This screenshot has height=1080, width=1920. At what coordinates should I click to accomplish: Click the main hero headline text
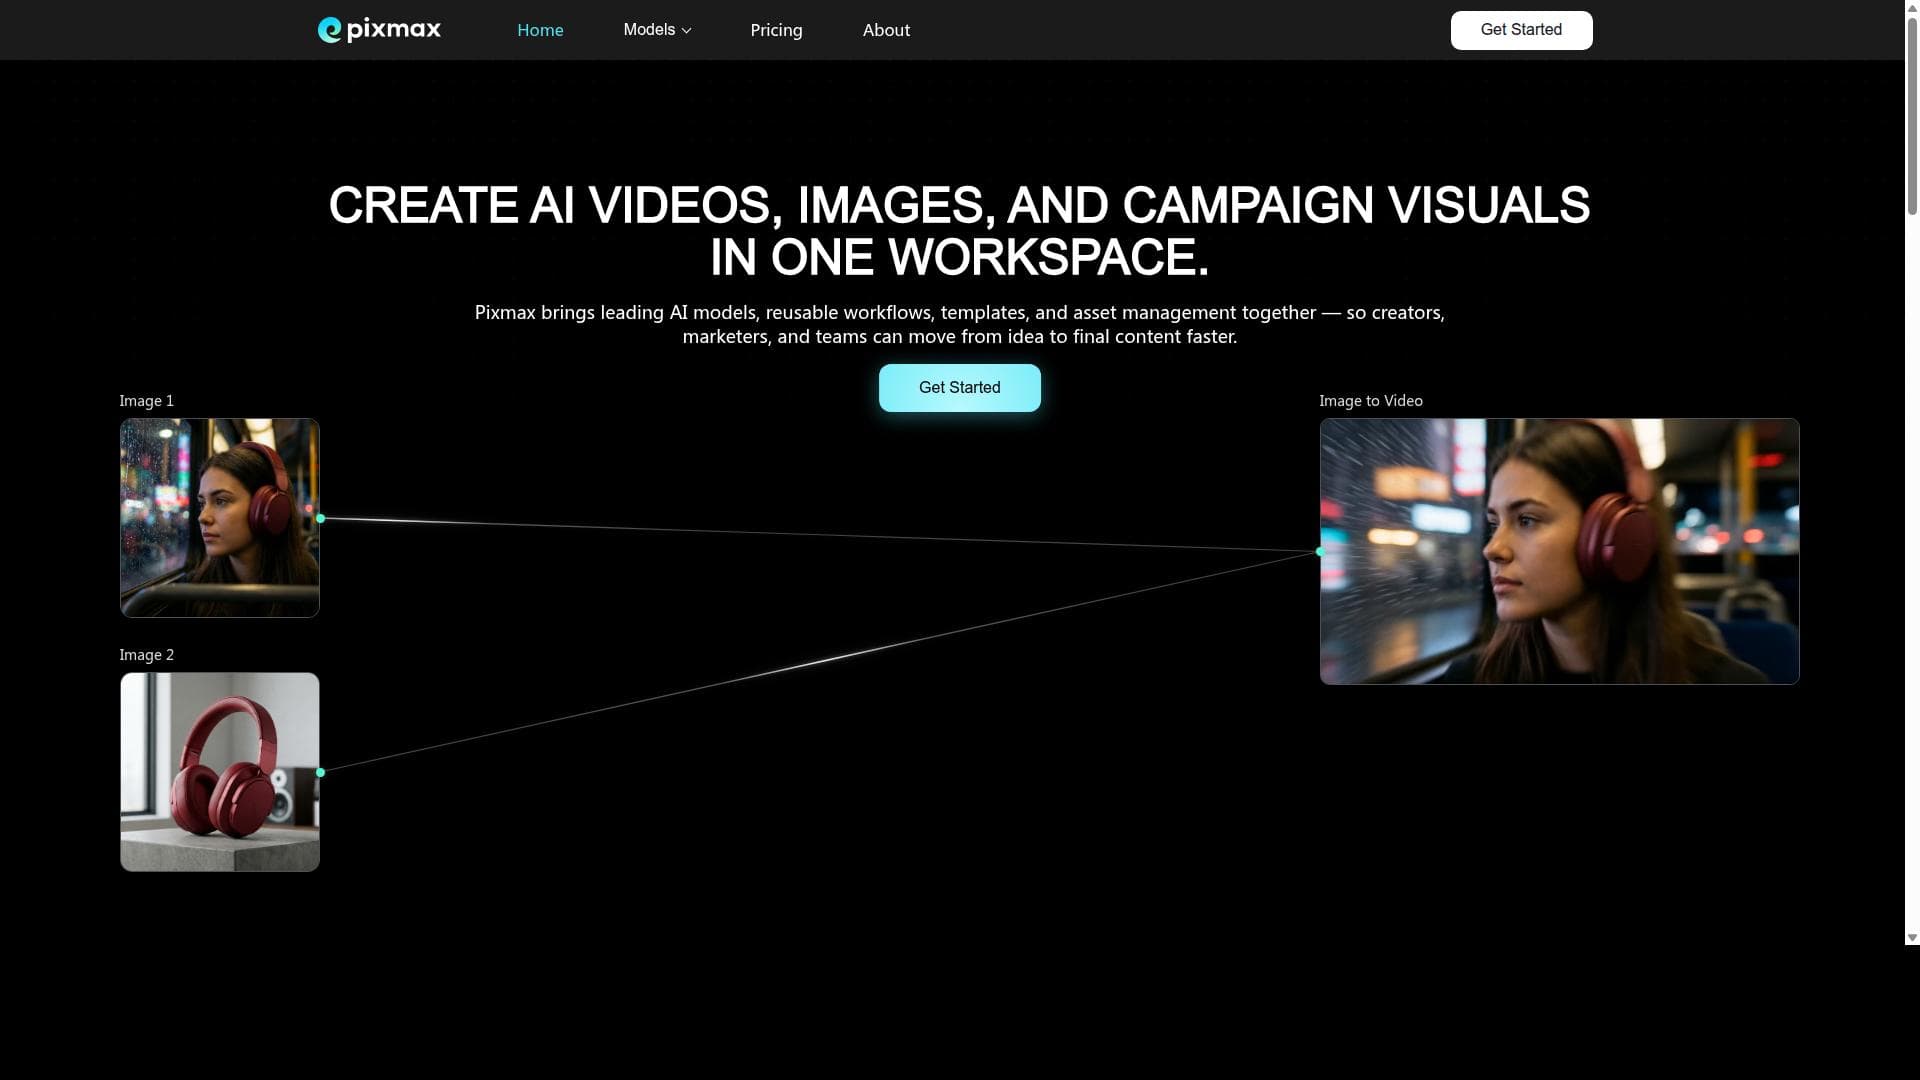[x=959, y=231]
